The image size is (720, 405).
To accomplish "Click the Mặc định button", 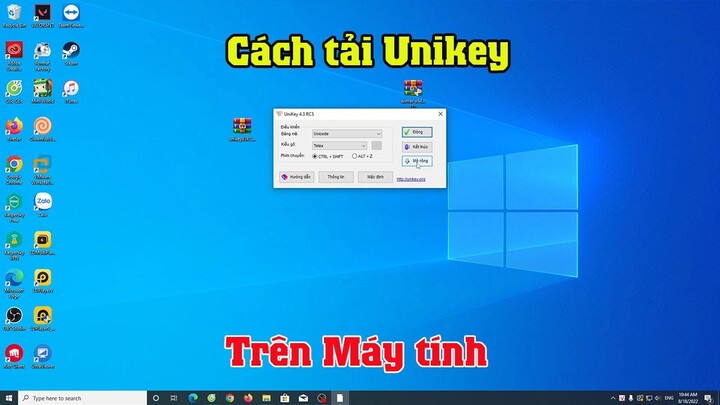I will coord(375,177).
